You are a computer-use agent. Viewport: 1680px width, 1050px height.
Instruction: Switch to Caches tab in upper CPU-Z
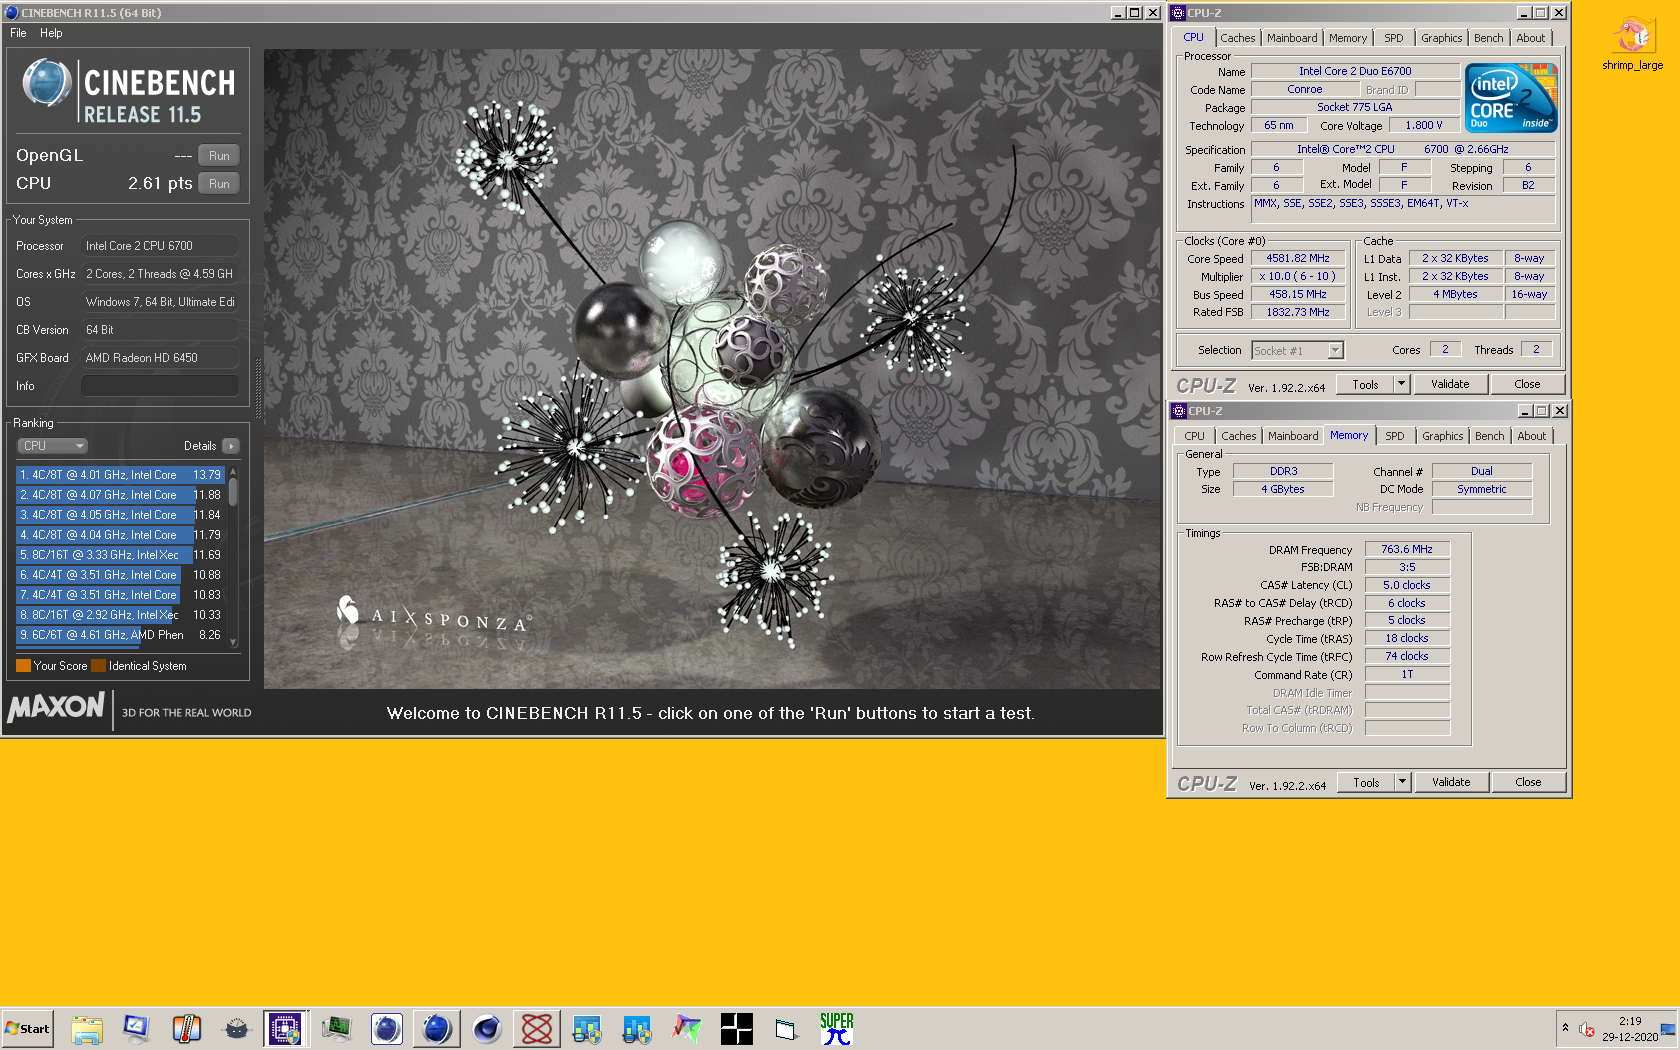tap(1237, 38)
